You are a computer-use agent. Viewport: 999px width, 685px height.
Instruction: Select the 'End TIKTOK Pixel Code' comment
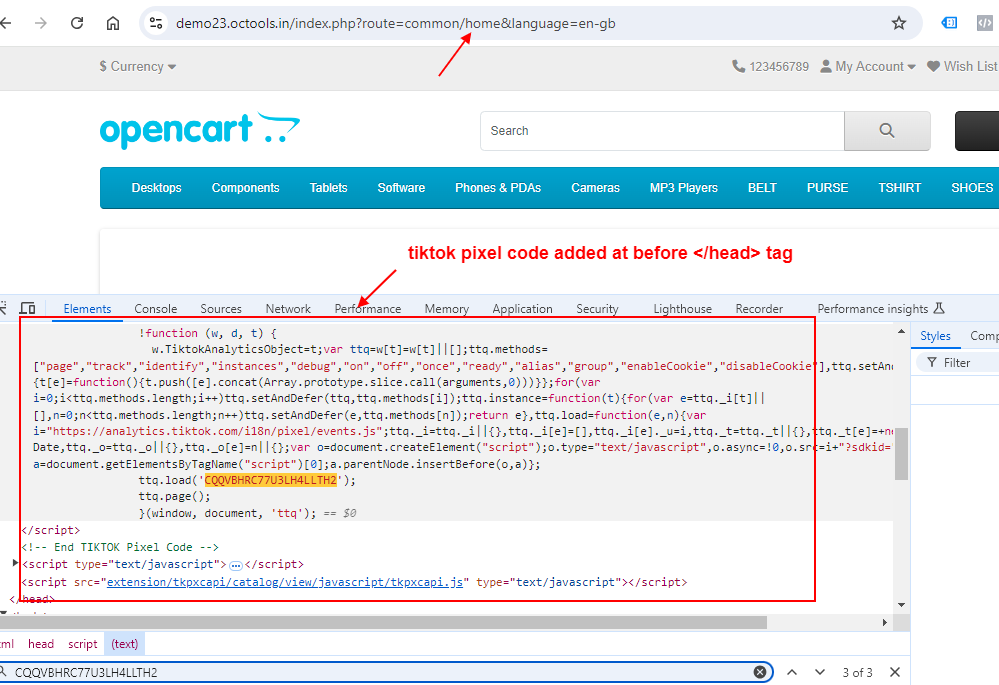(120, 547)
